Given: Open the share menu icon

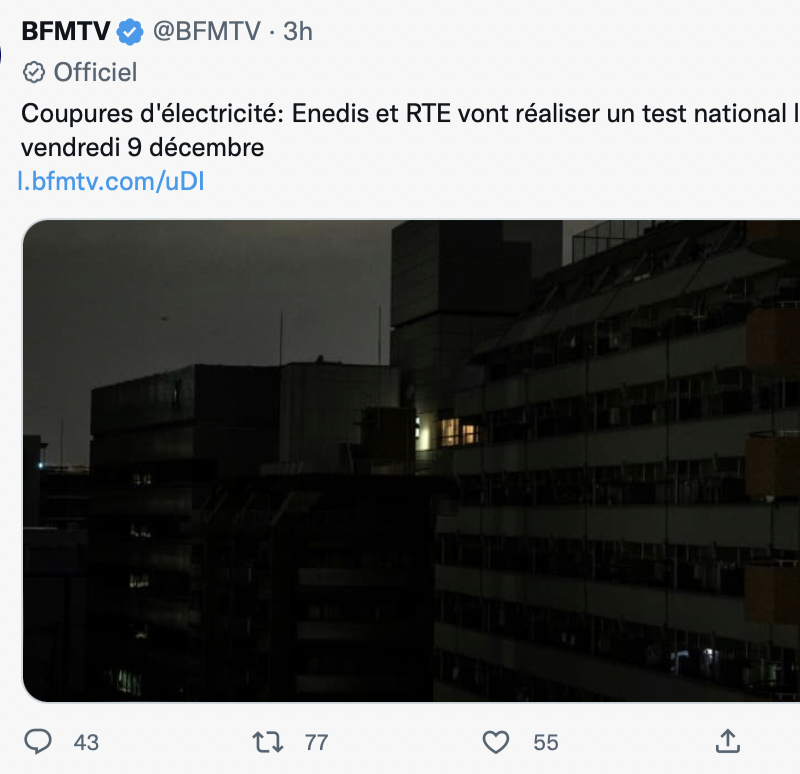Looking at the screenshot, I should [728, 741].
